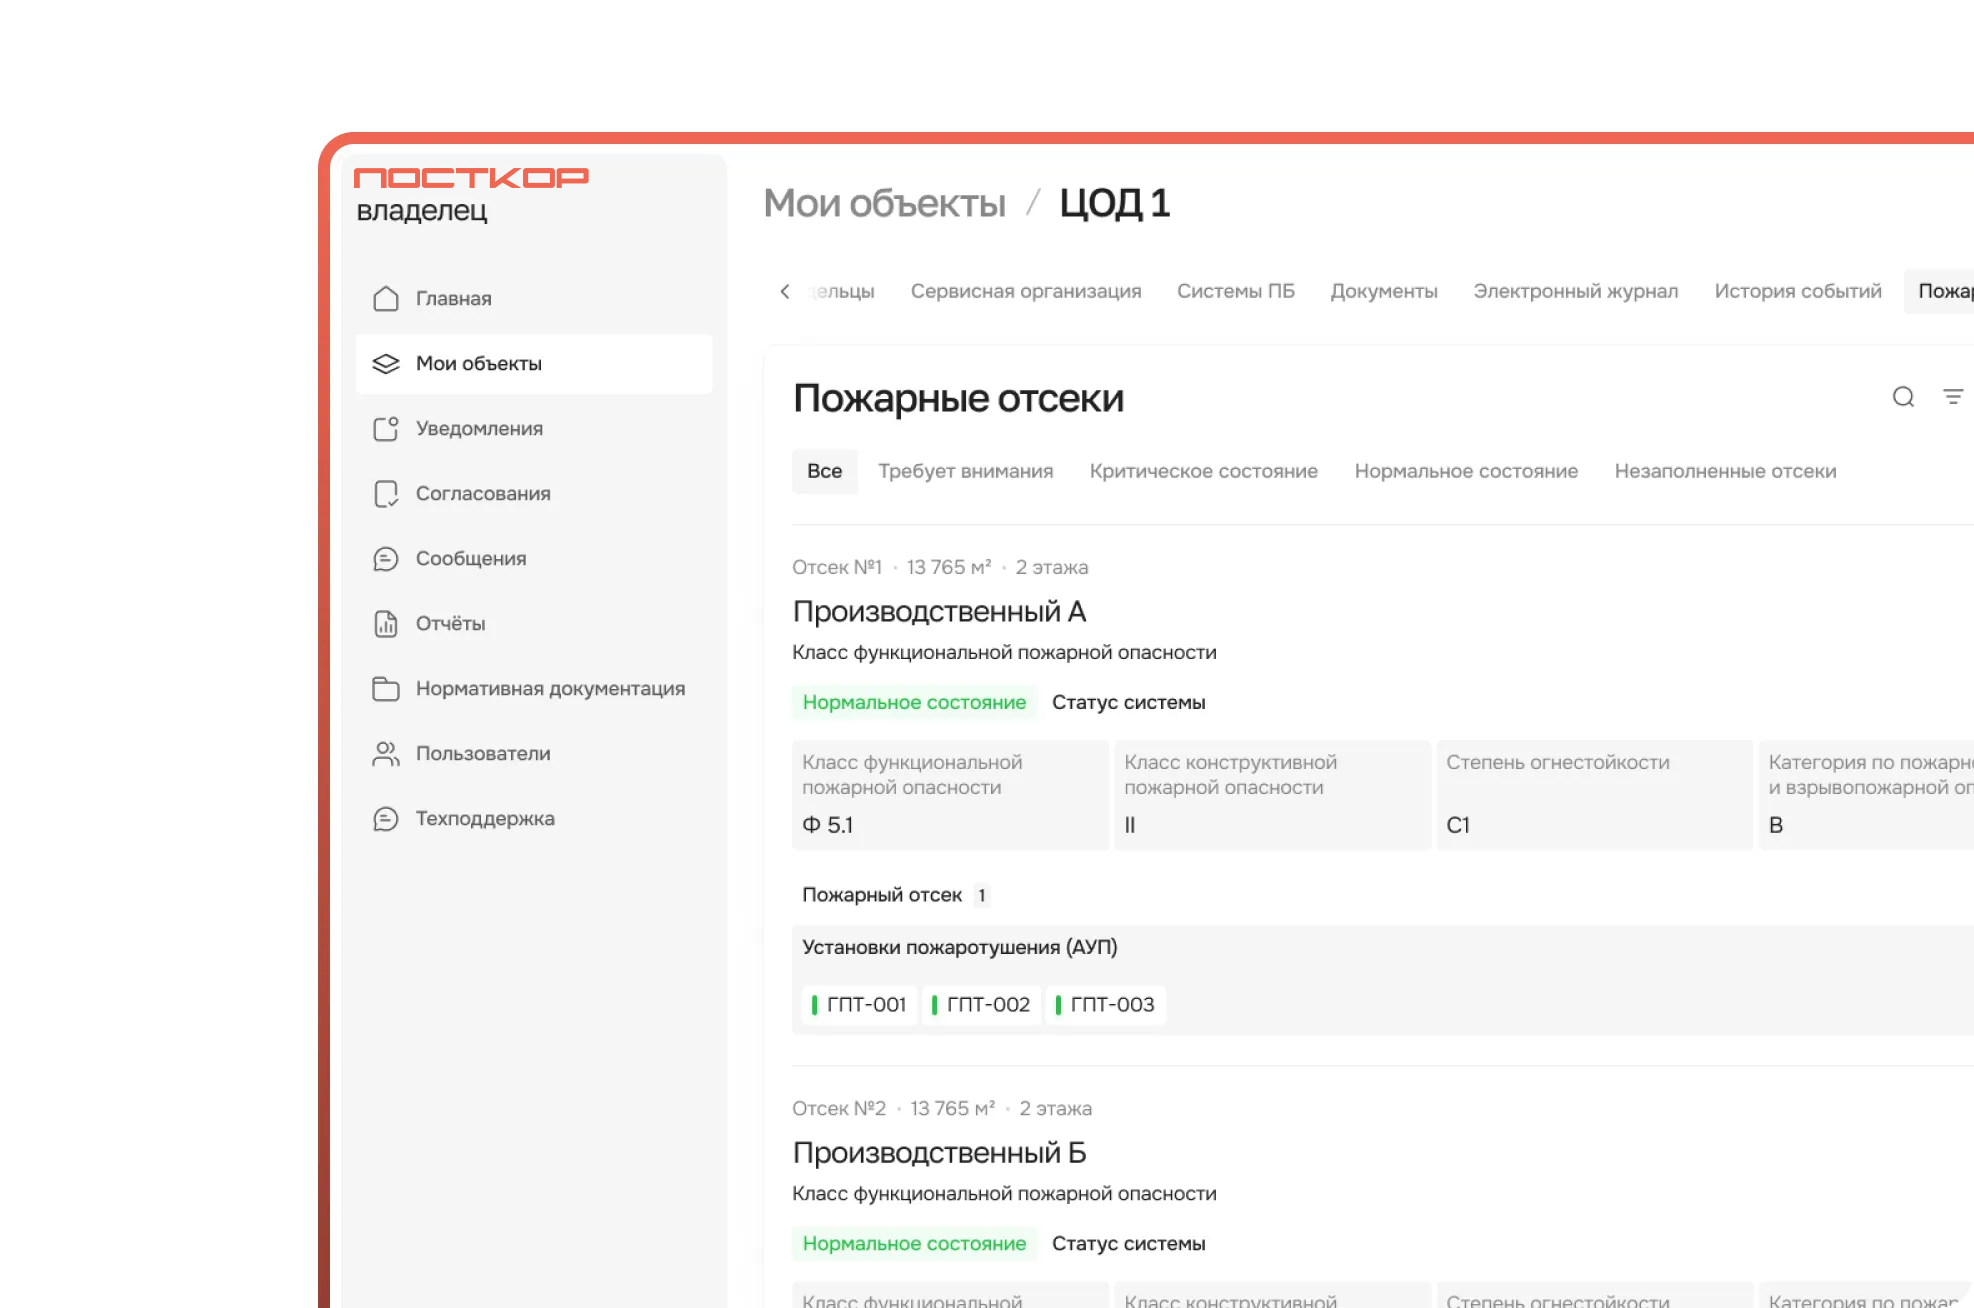Click the ГПТ-001 installation chip
The height and width of the screenshot is (1308, 1974).
pos(859,1004)
